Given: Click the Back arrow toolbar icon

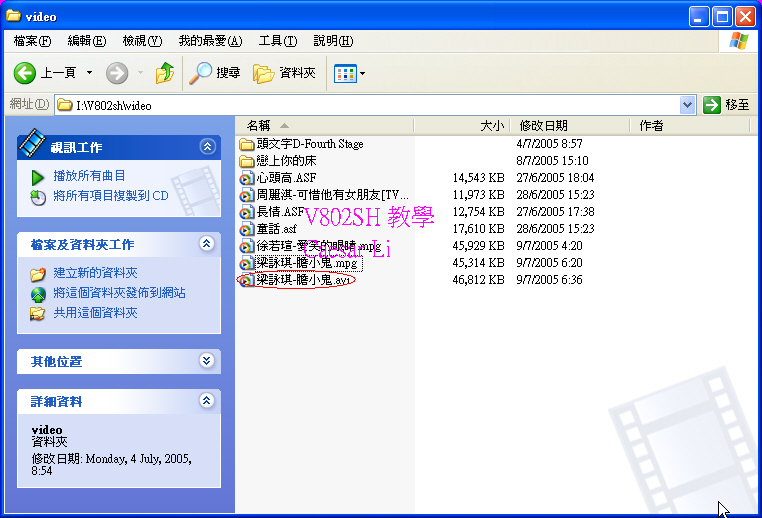Looking at the screenshot, I should tap(25, 73).
